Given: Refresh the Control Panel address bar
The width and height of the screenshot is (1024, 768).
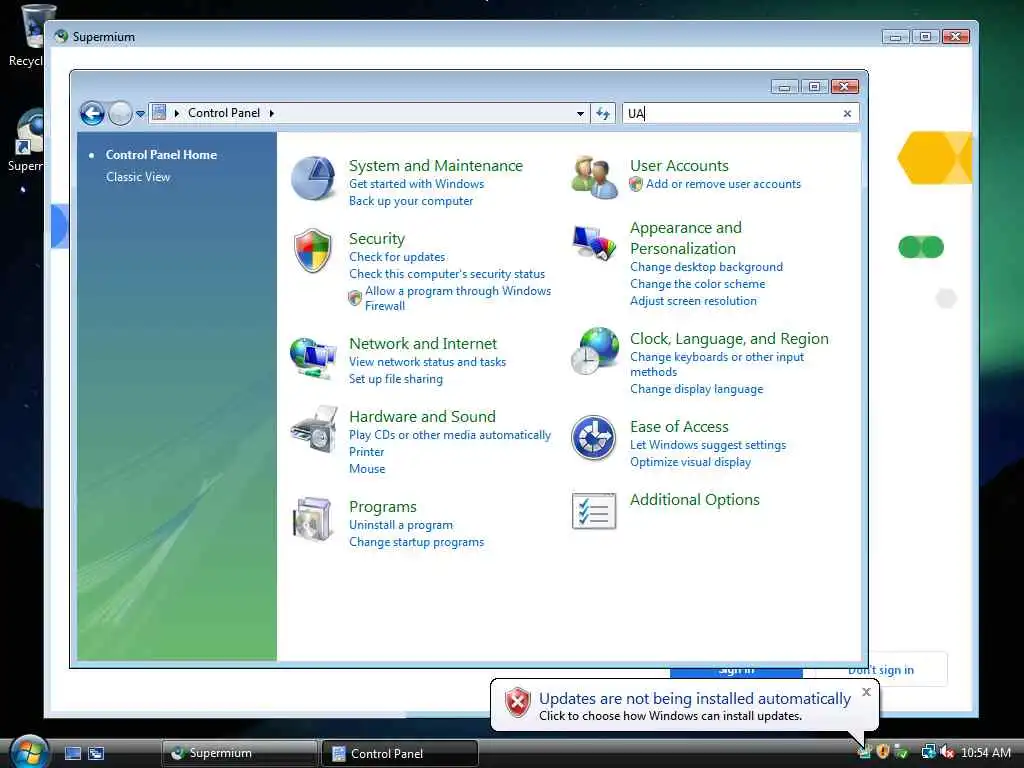Looking at the screenshot, I should (x=603, y=114).
